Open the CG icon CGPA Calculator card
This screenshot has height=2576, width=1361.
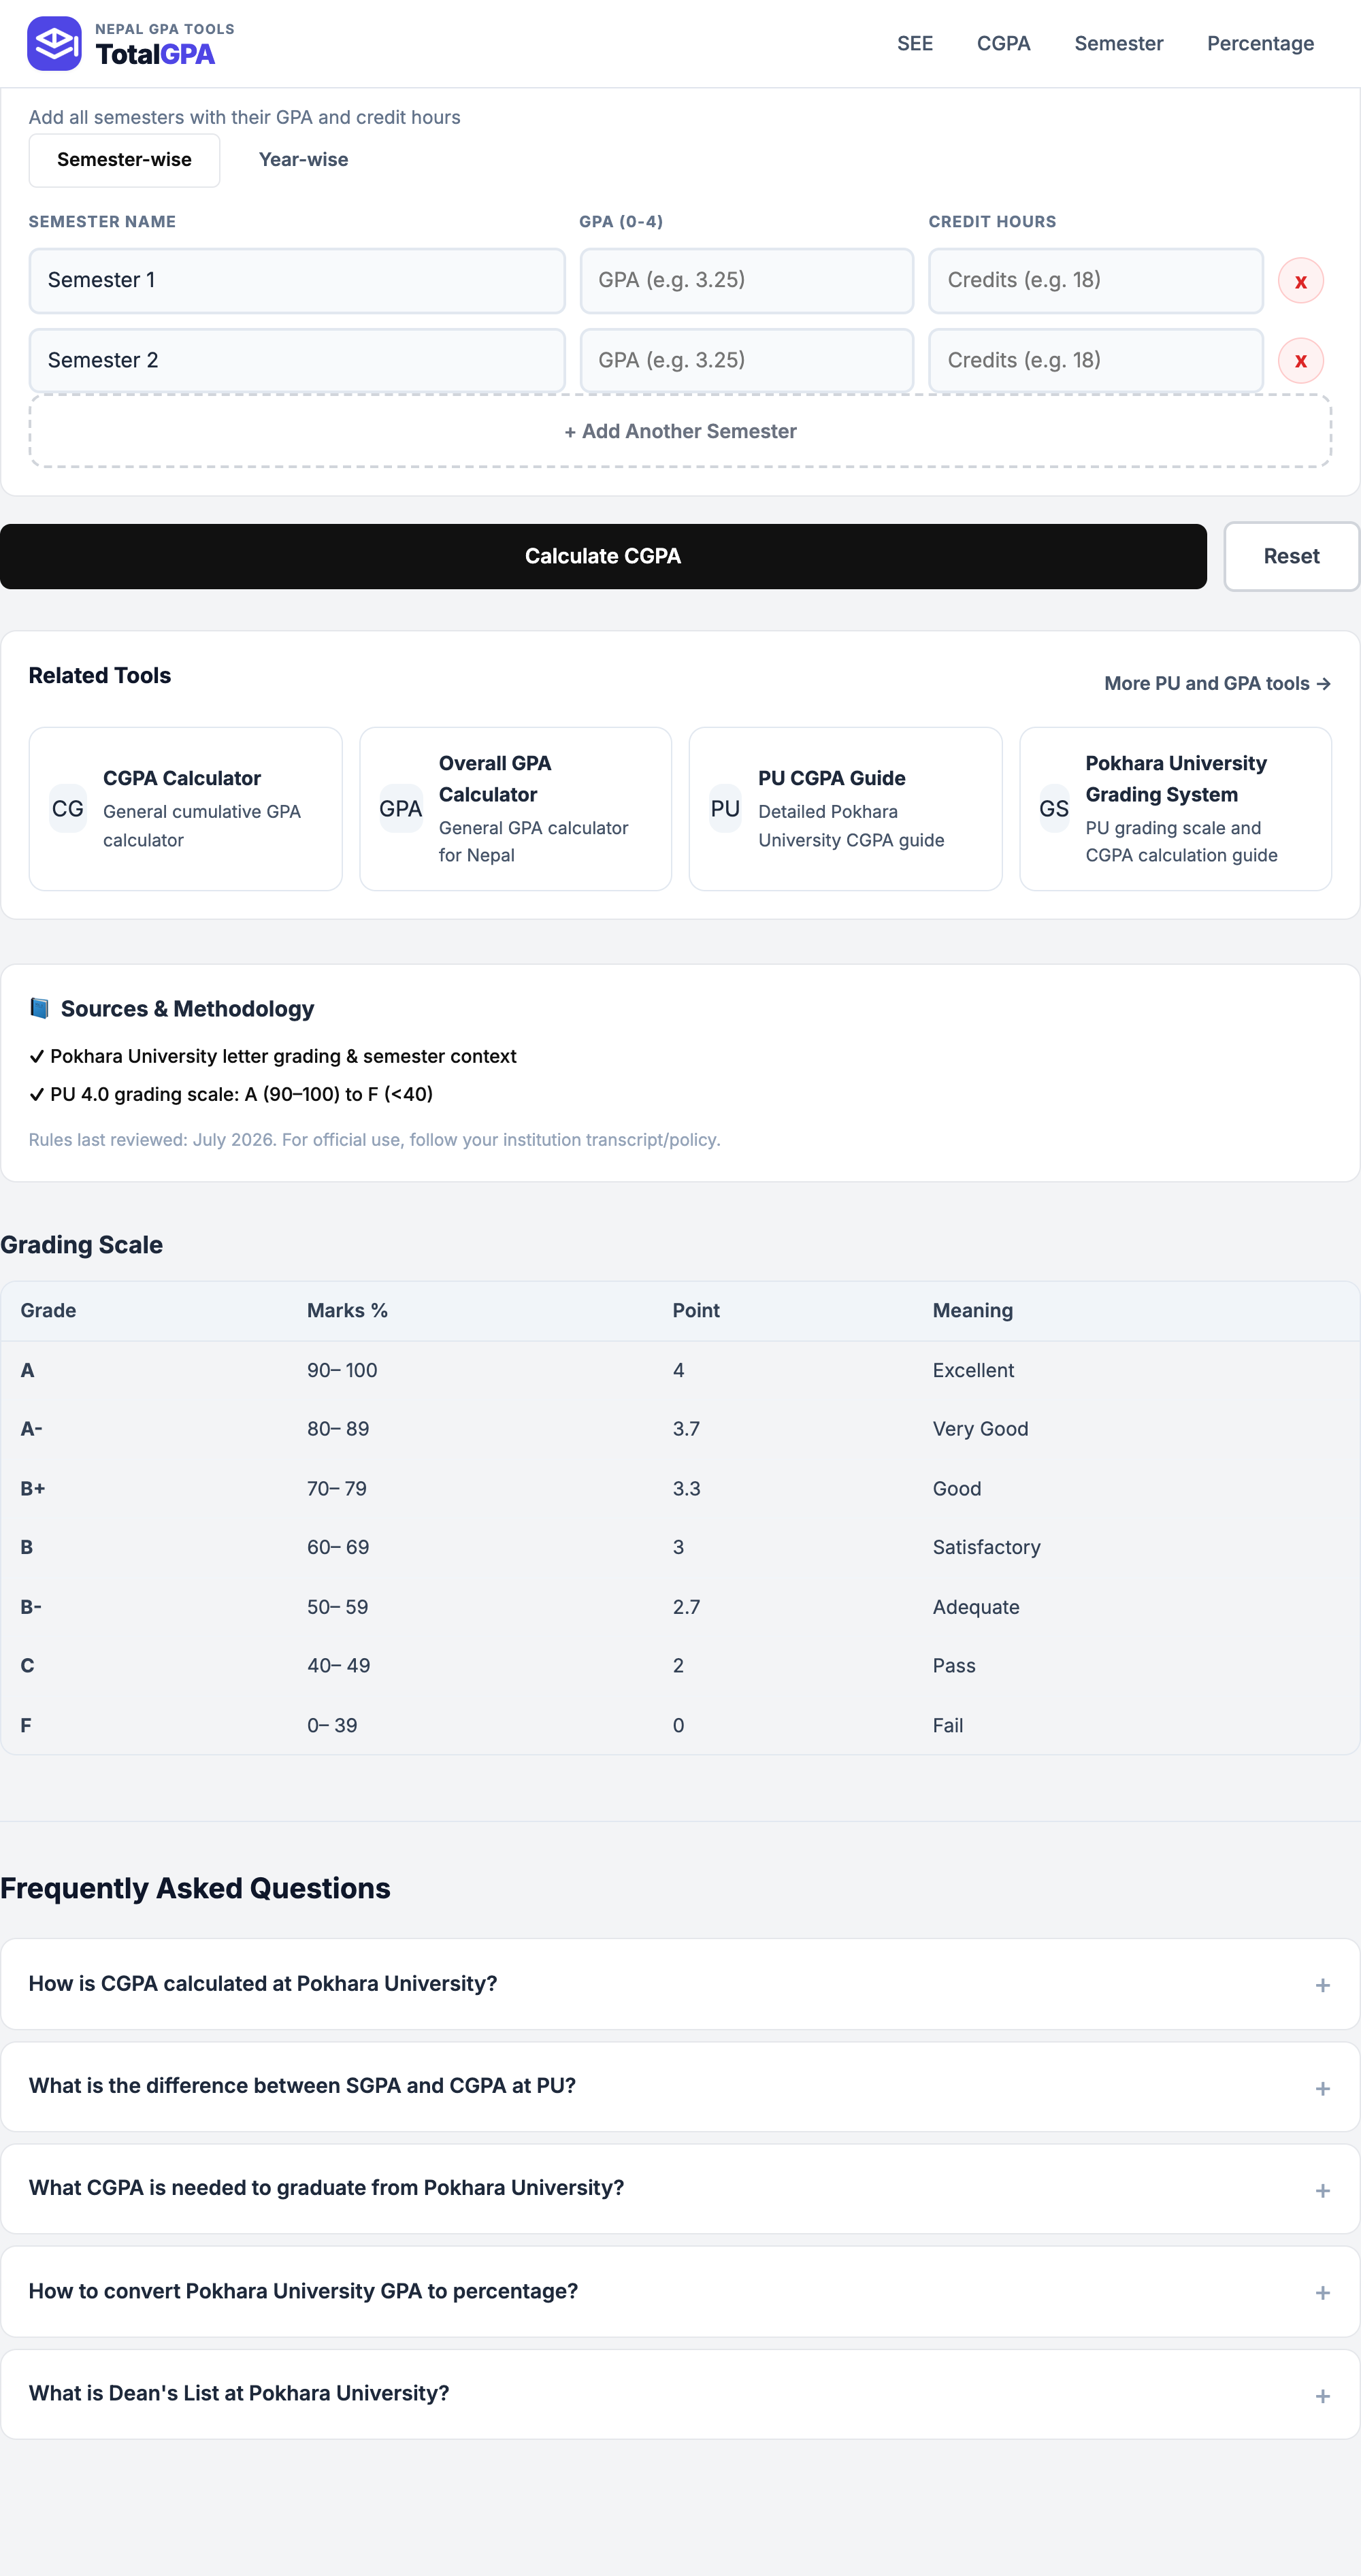pos(186,808)
